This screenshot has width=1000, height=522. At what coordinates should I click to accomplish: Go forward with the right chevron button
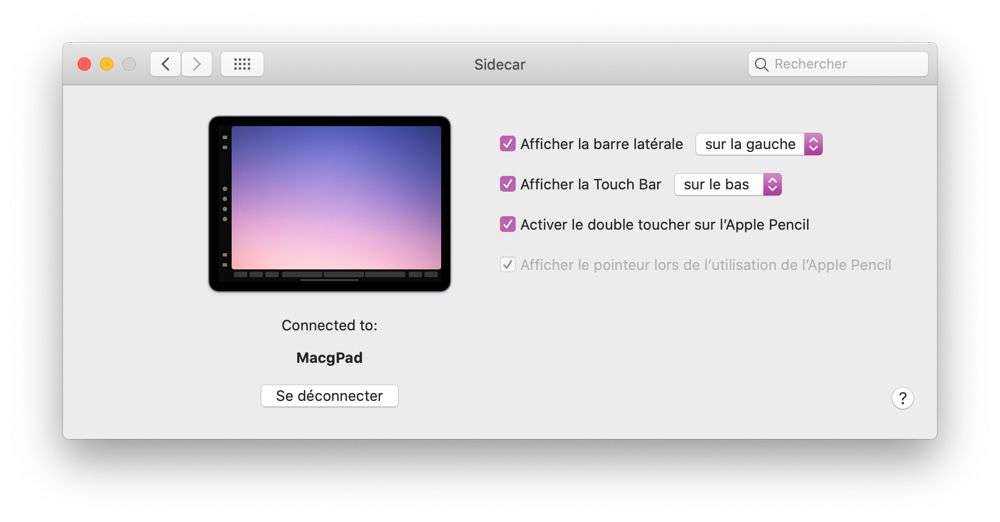[x=196, y=64]
